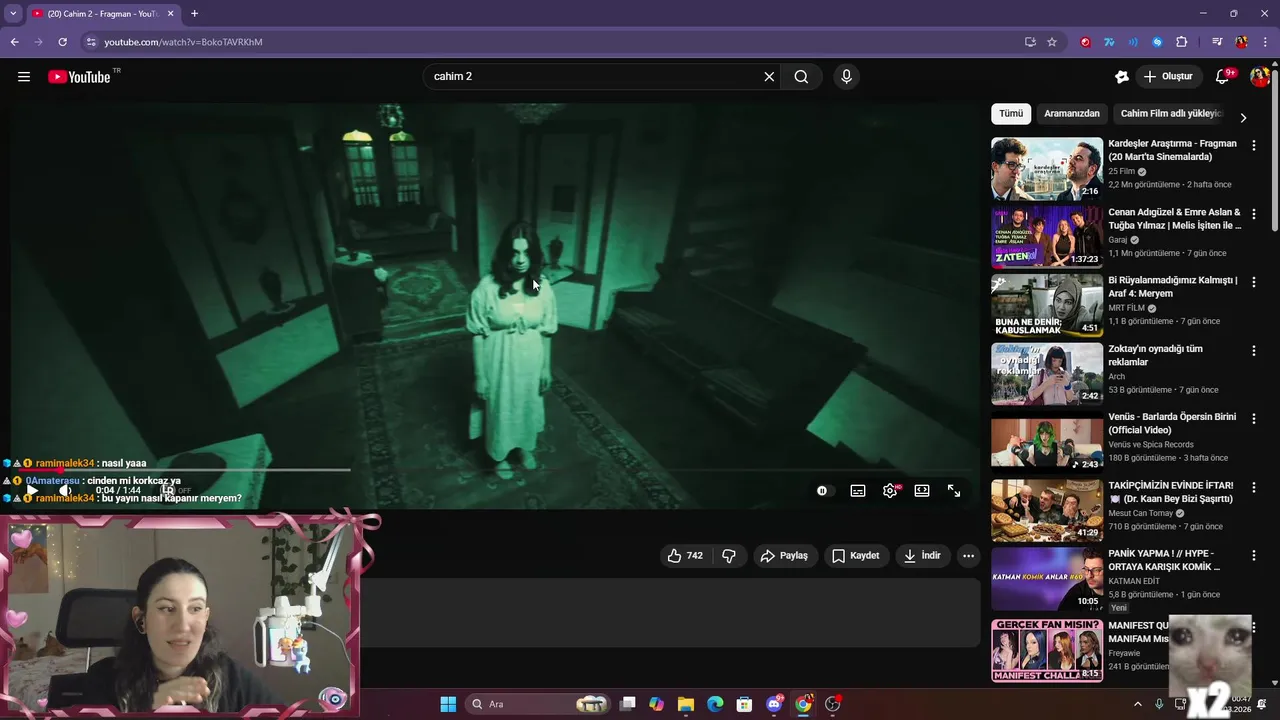The width and height of the screenshot is (1280, 720).
Task: Open the Windows Start menu
Action: tap(448, 704)
